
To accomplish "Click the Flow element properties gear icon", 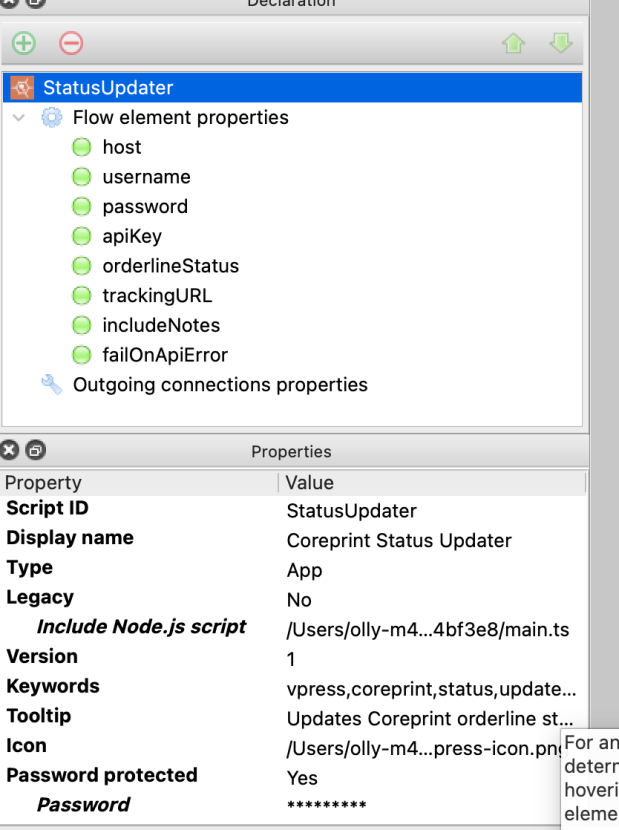I will click(51, 118).
